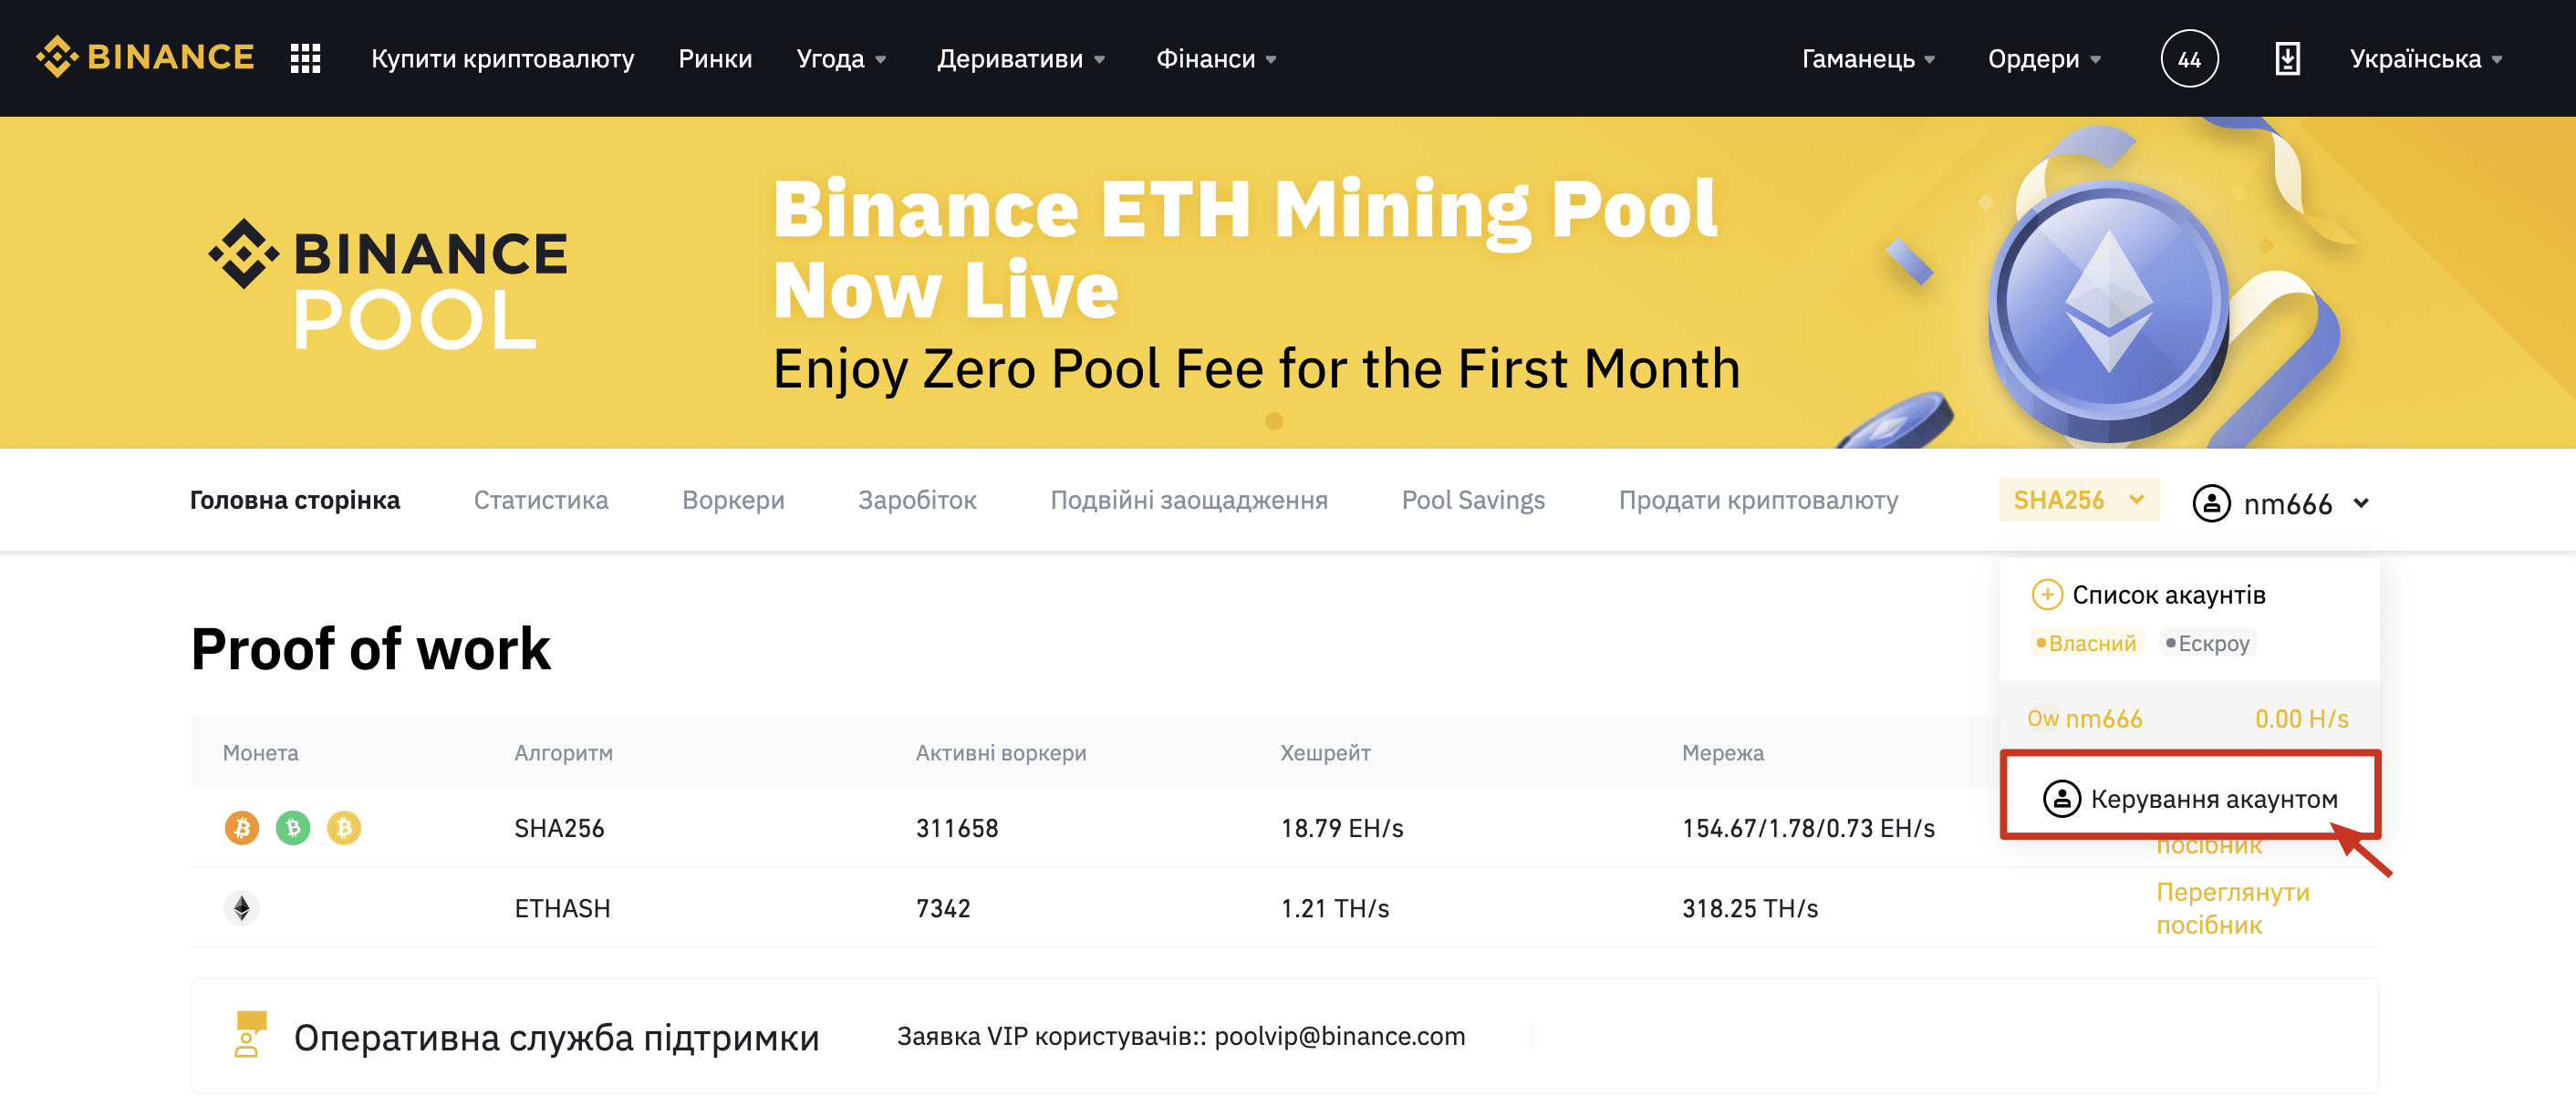Click the SHA256 algorithm cell
Image resolution: width=2576 pixels, height=1096 pixels.
pos(559,827)
